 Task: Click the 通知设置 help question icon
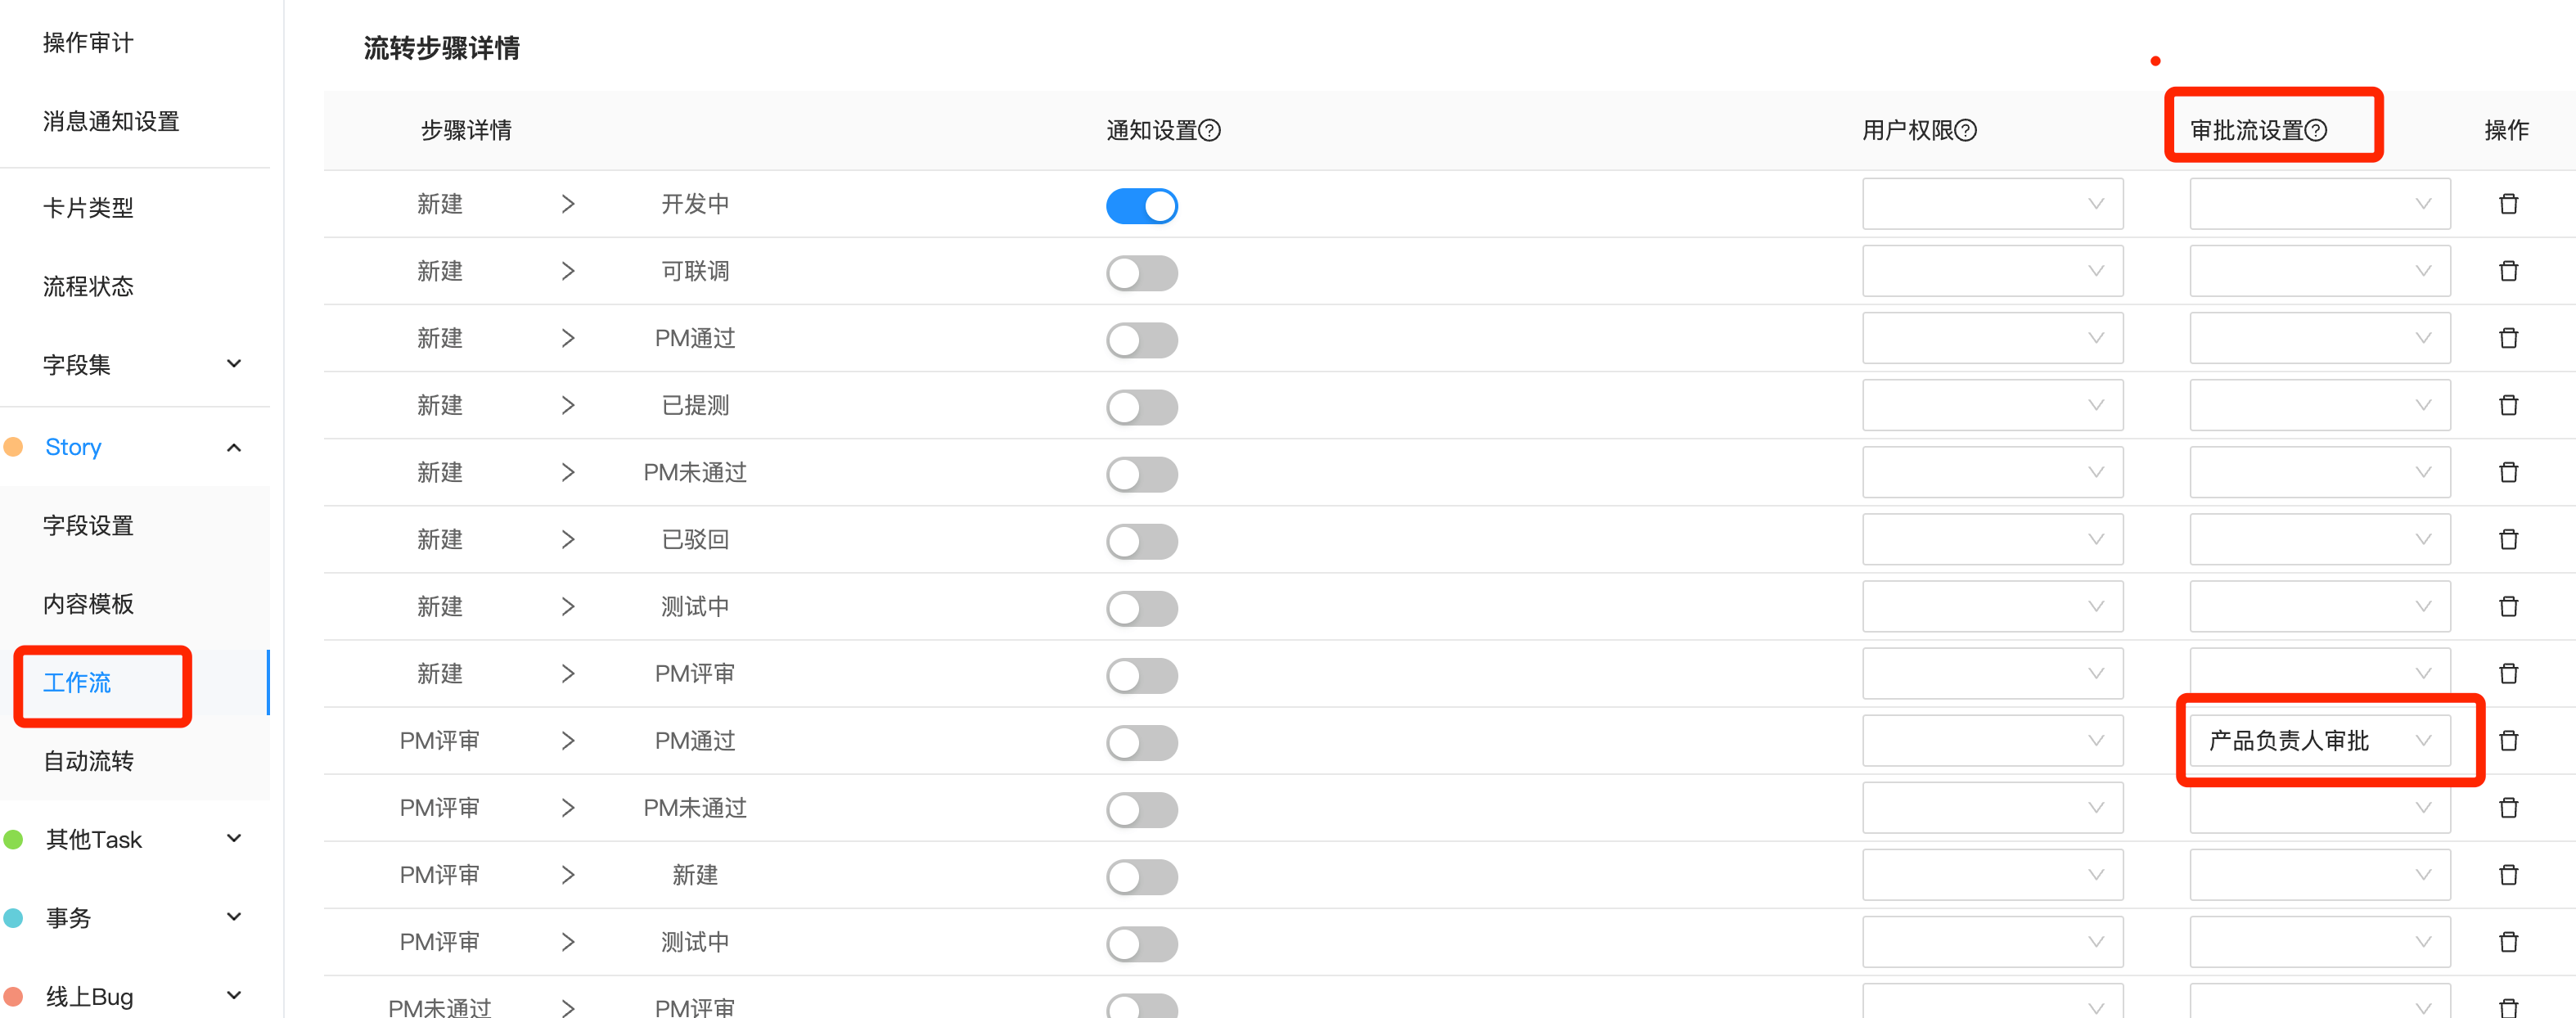click(1209, 131)
